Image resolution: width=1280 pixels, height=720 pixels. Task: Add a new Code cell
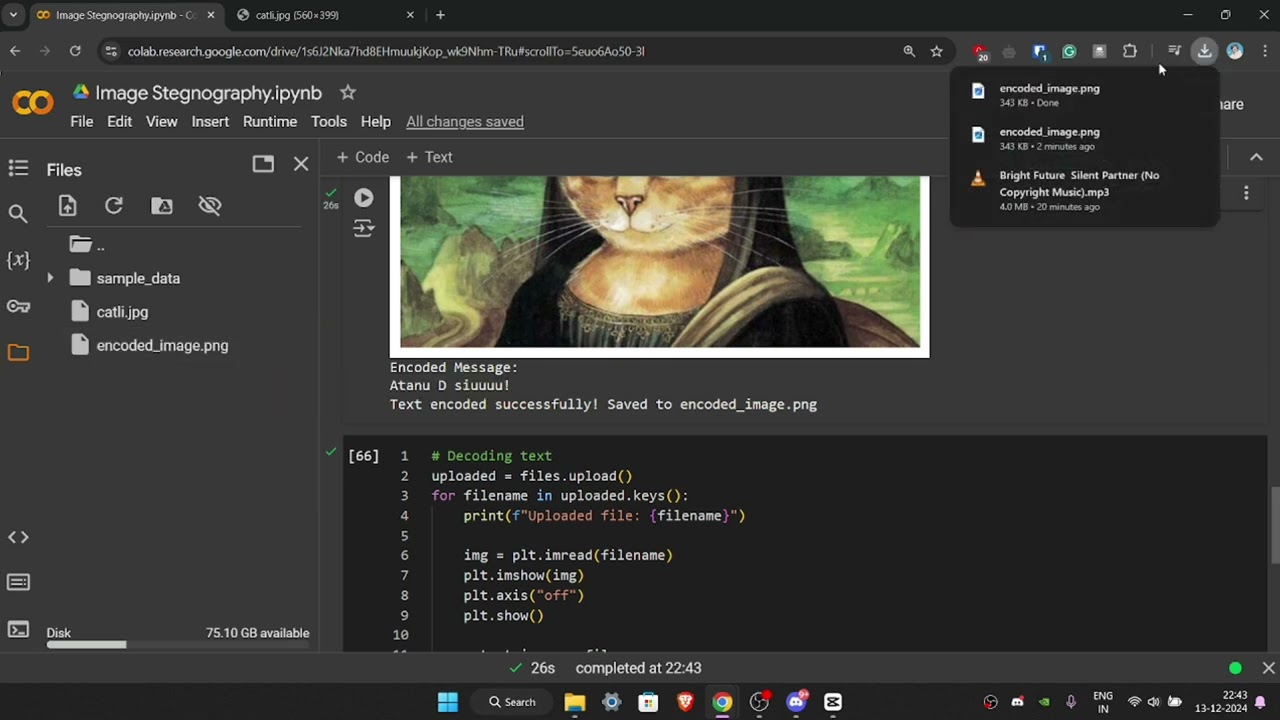(362, 157)
